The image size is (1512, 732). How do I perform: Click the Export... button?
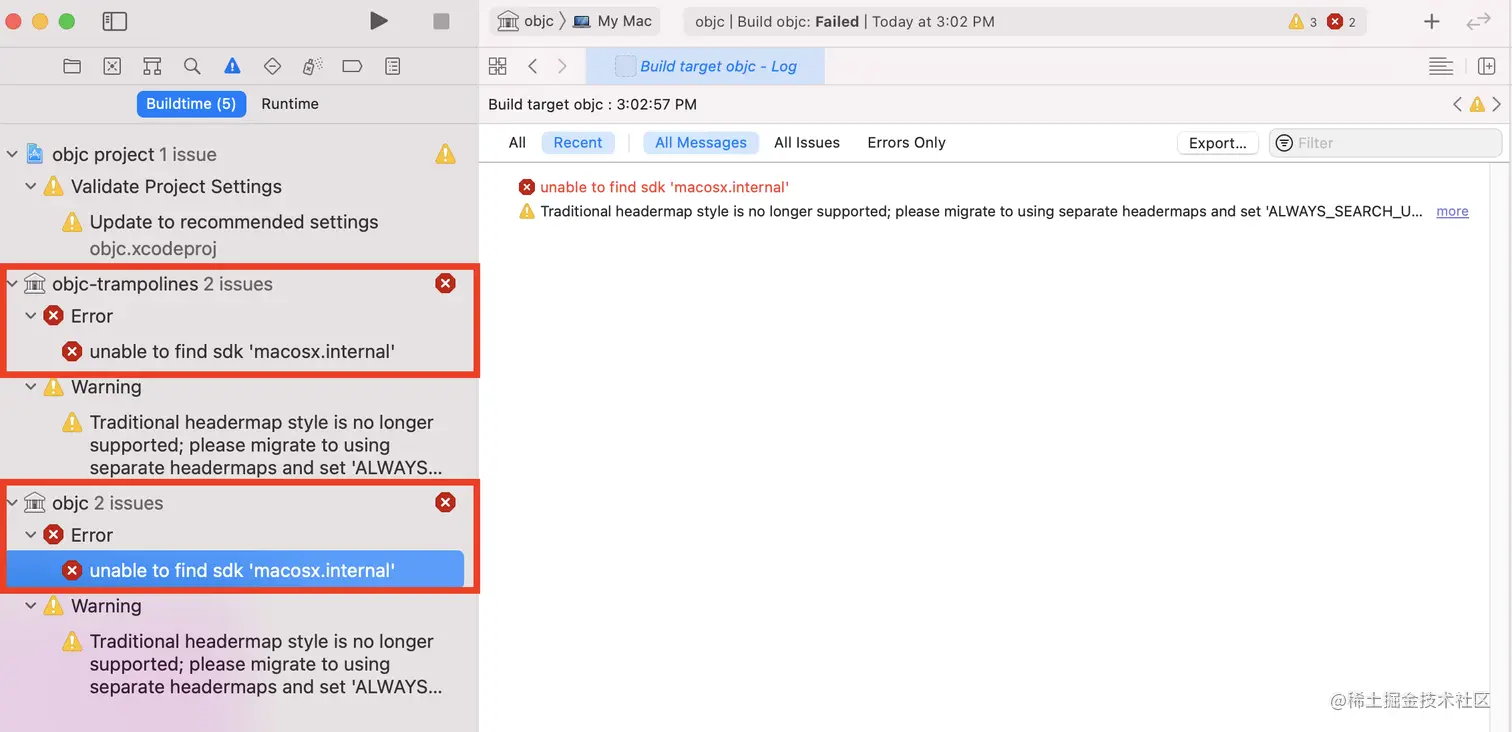[x=1217, y=143]
